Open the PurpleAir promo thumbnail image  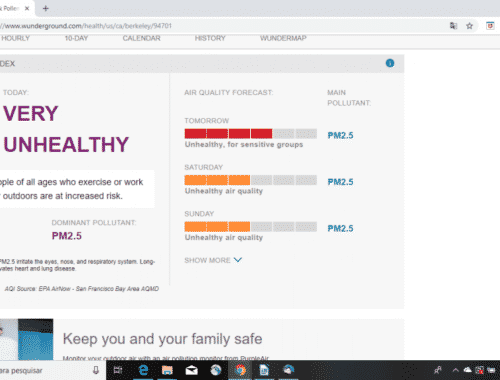point(26,339)
